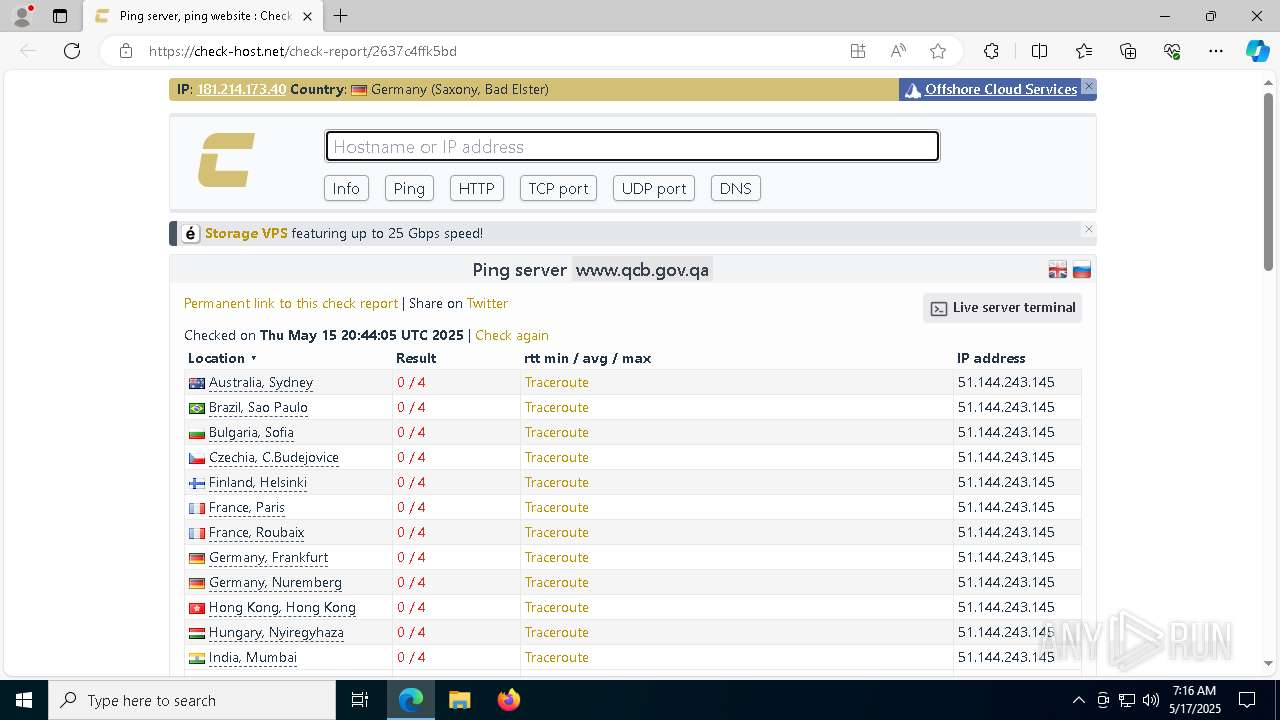Switch language to English flag
Screen dimensions: 1280x720
pyautogui.click(x=1057, y=270)
